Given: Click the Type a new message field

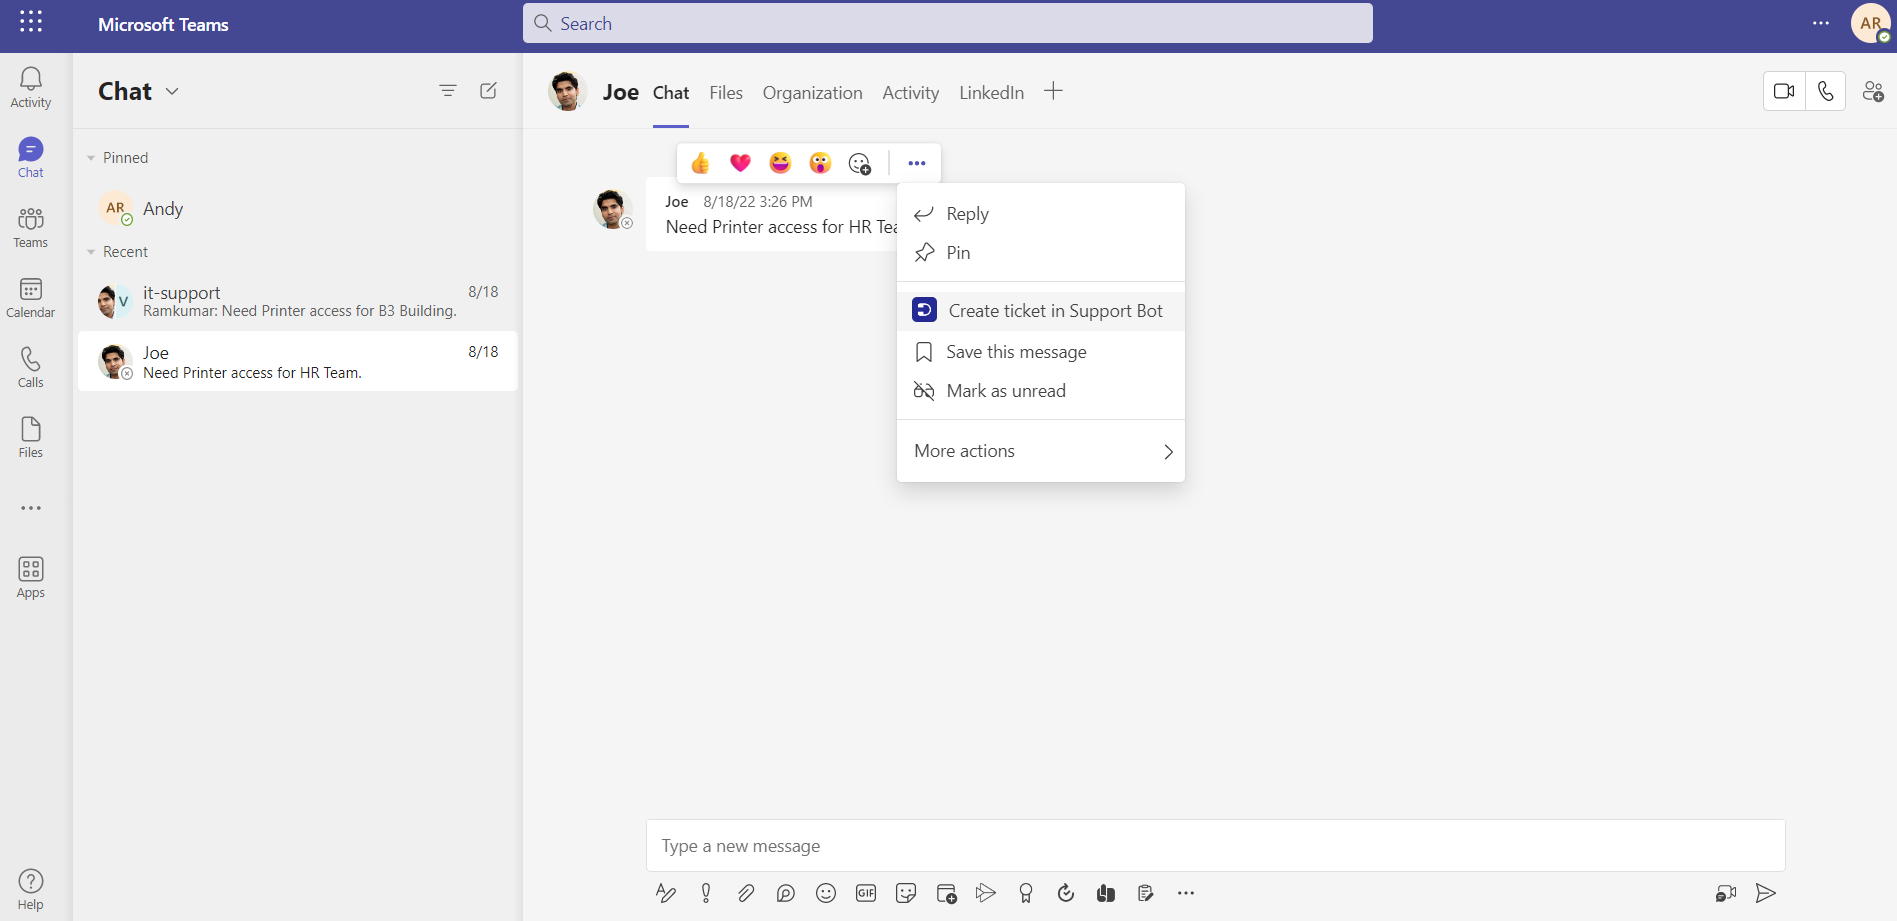Looking at the screenshot, I should [x=1100, y=845].
